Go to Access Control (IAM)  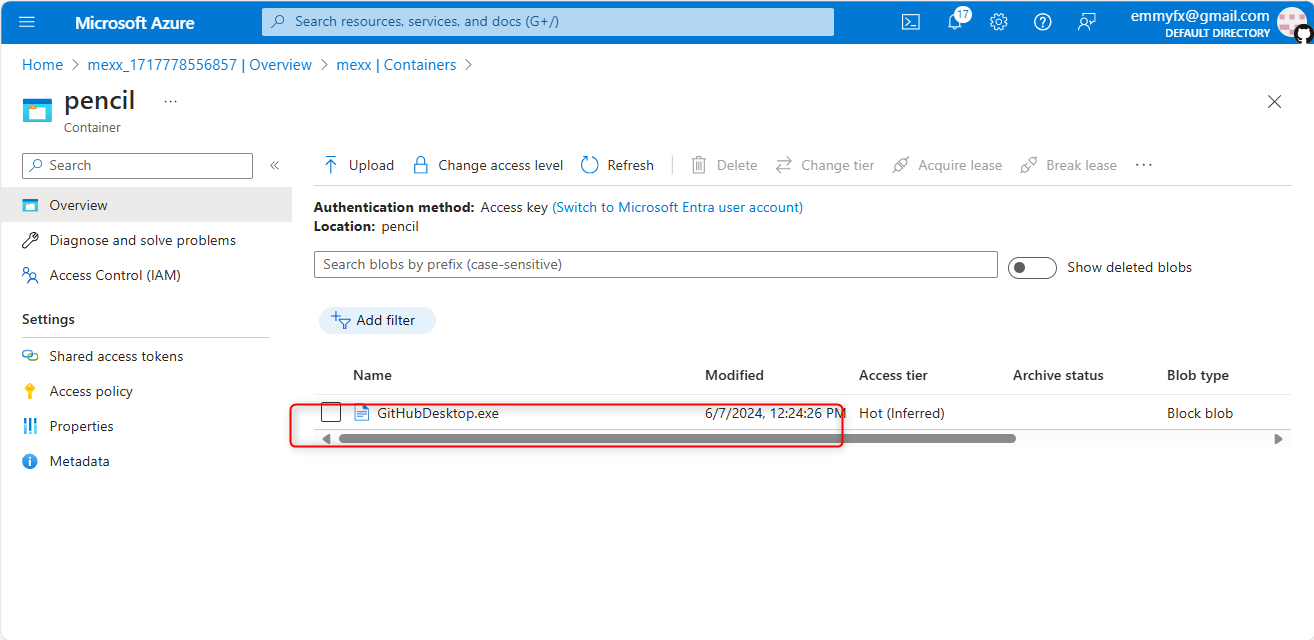point(115,275)
